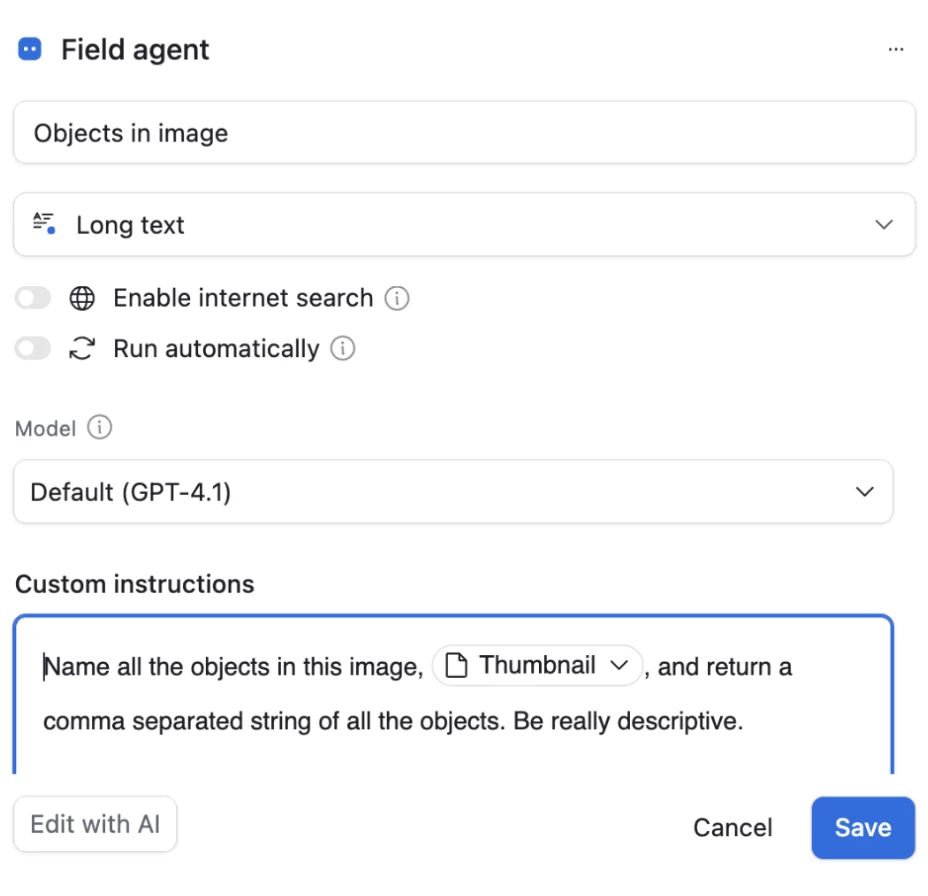Click the info icon next to Model

(x=100, y=428)
